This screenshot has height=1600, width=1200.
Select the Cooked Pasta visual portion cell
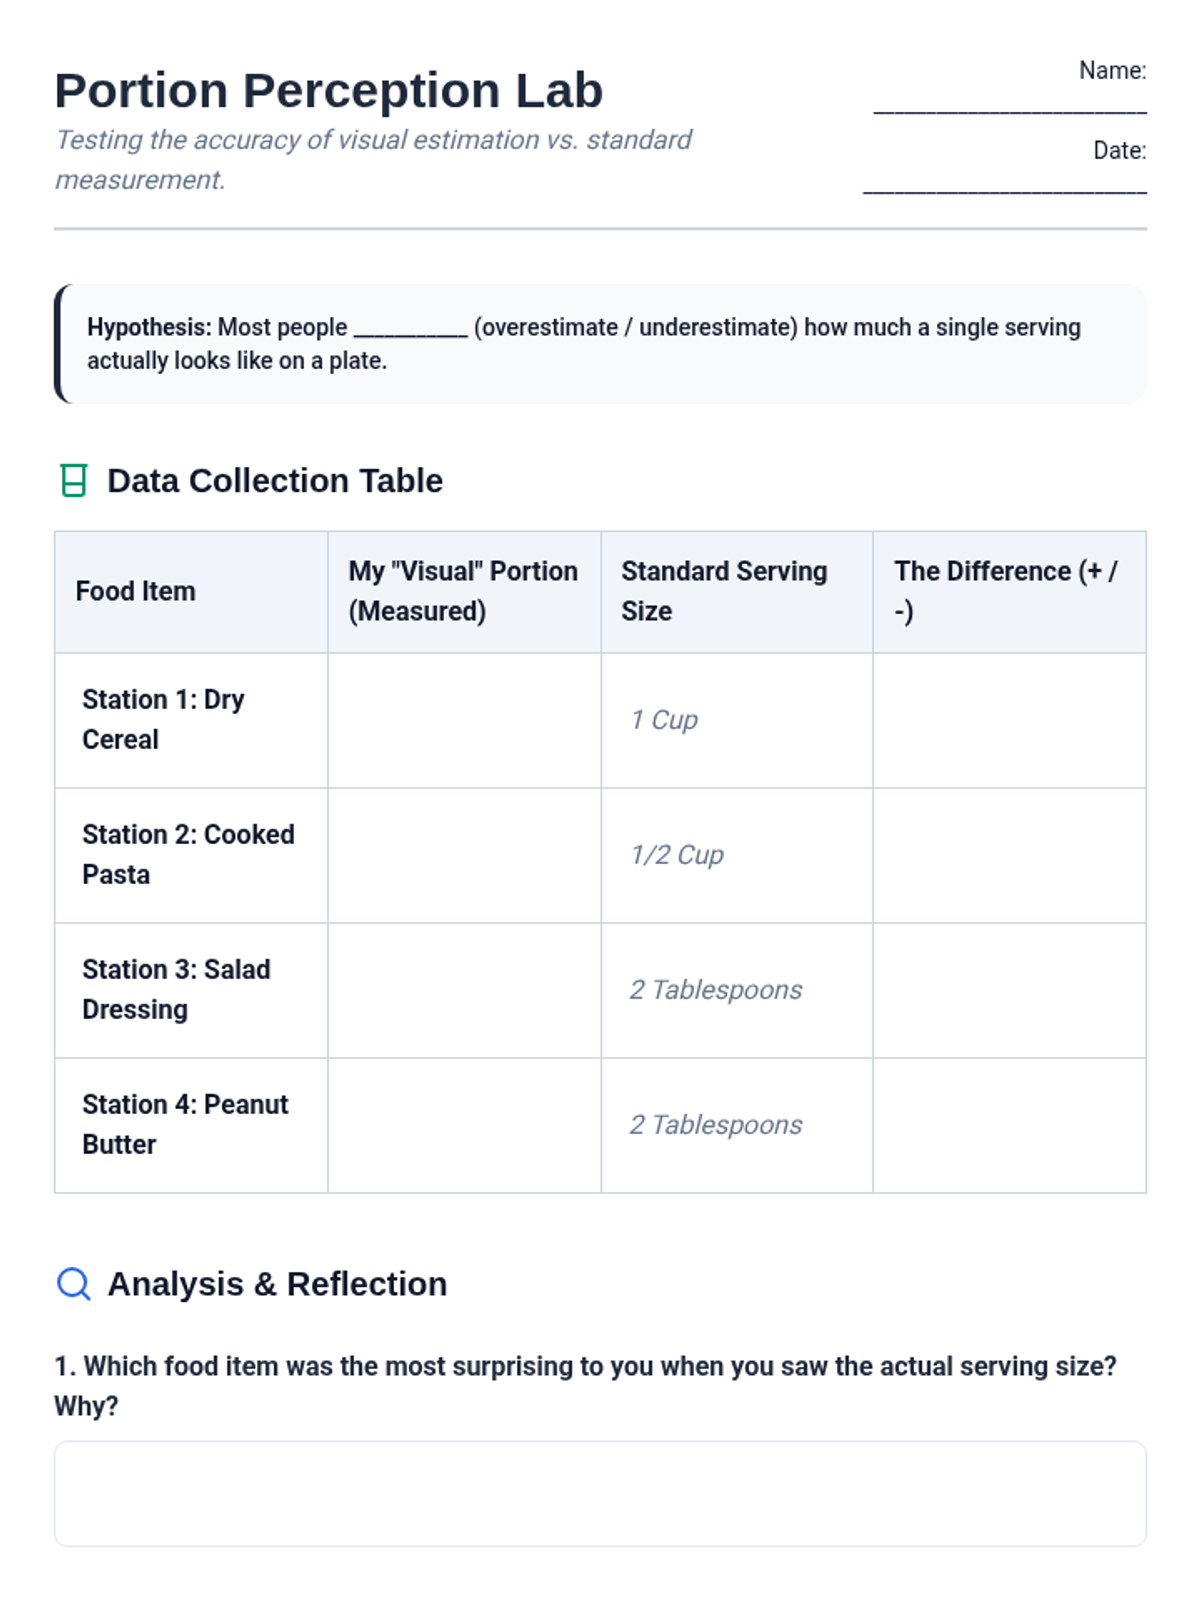(x=464, y=855)
